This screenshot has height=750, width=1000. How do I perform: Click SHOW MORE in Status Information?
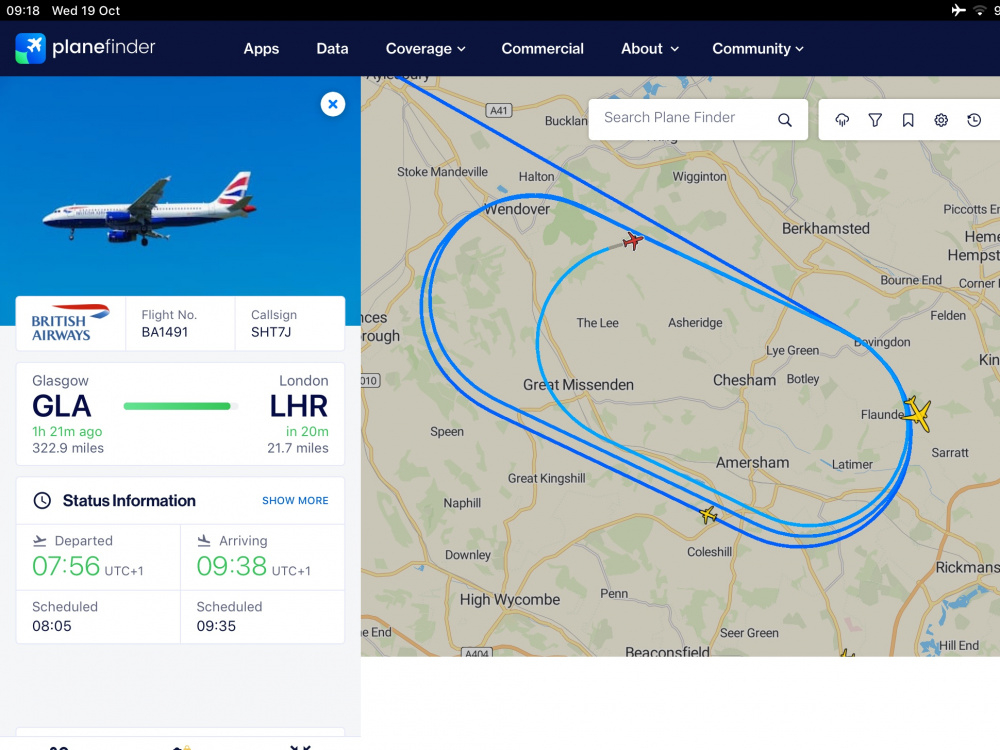(x=295, y=501)
